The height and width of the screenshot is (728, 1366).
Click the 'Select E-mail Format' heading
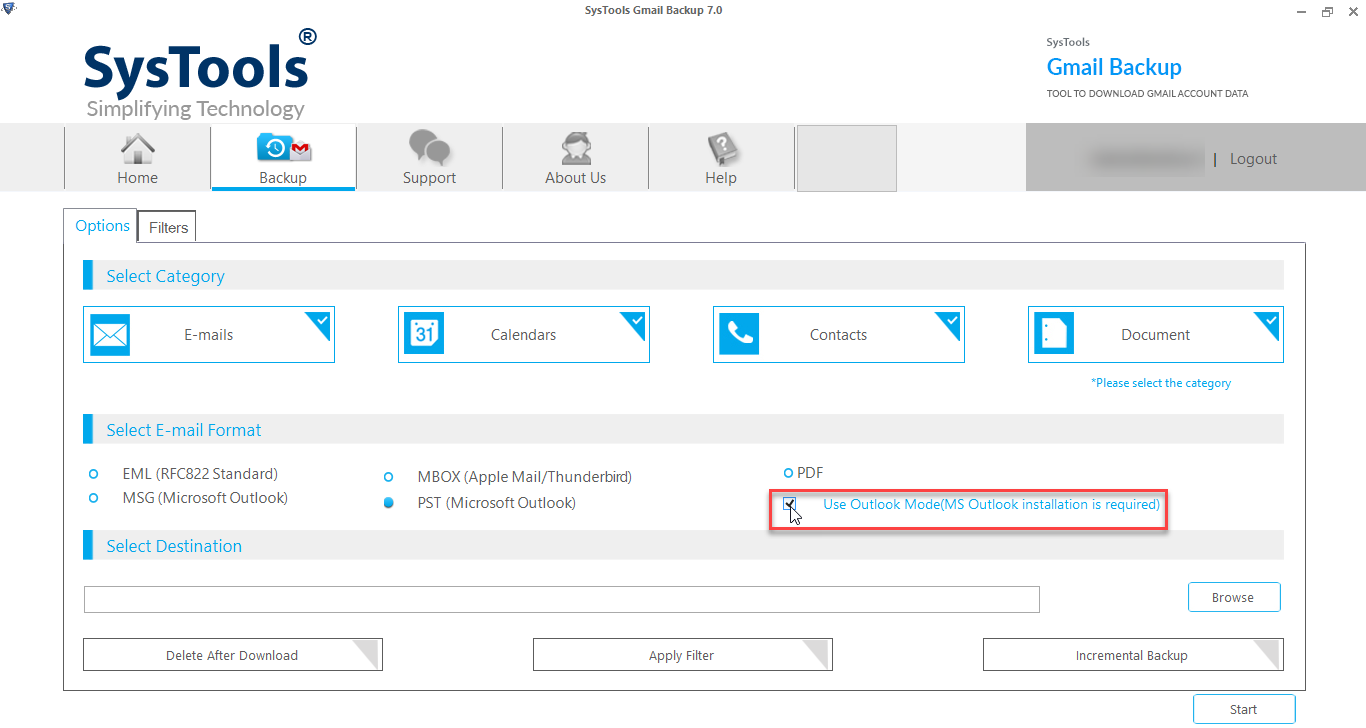184,430
